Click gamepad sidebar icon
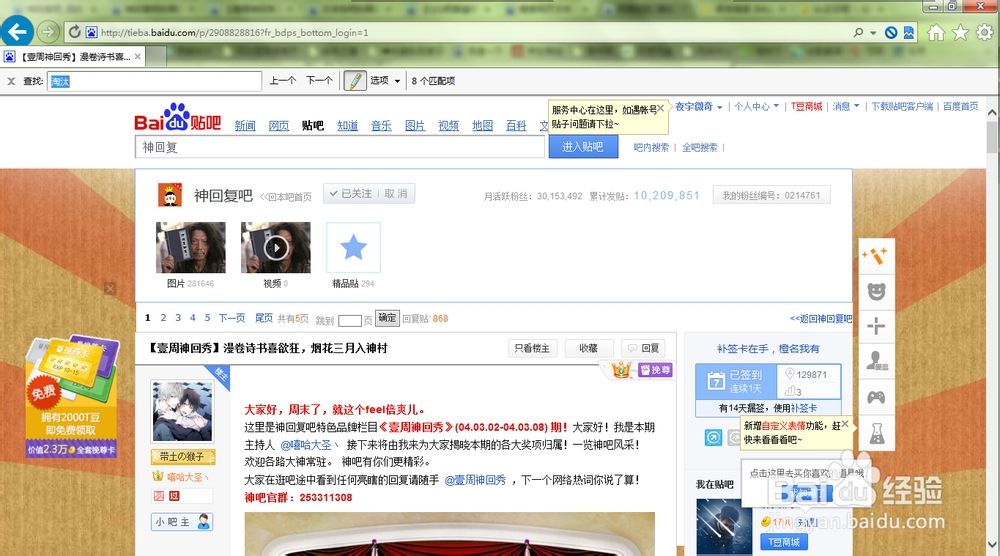Image resolution: width=1000 pixels, height=556 pixels. [876, 397]
